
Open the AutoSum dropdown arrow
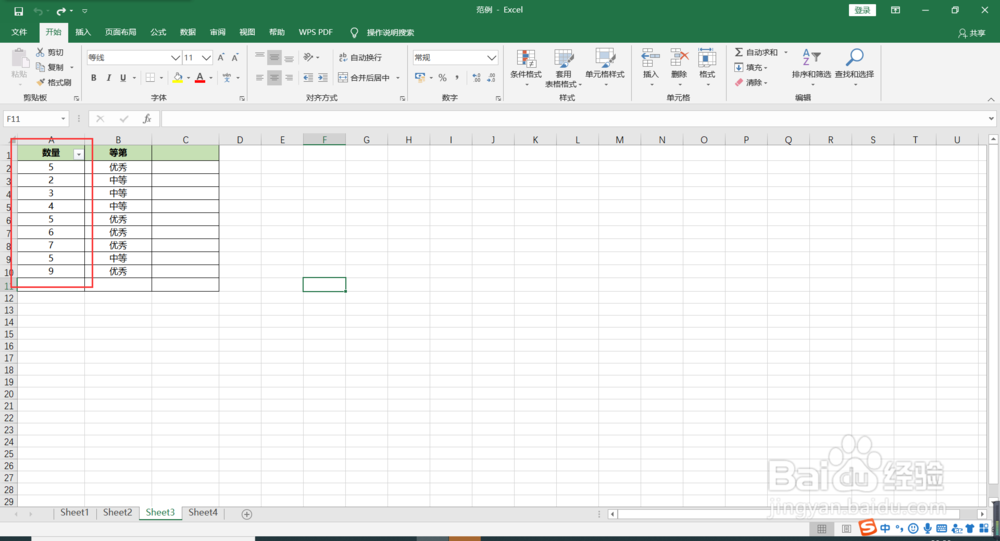(786, 52)
